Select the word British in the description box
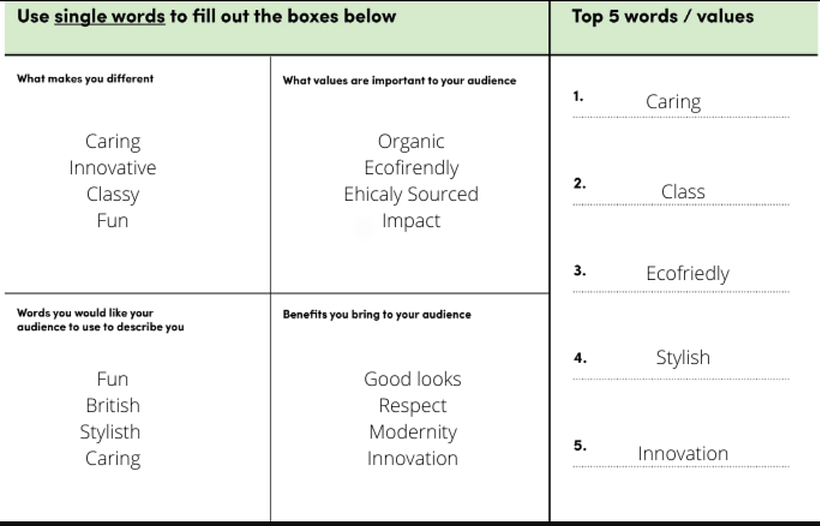Viewport: 820px width, 526px height. point(113,405)
